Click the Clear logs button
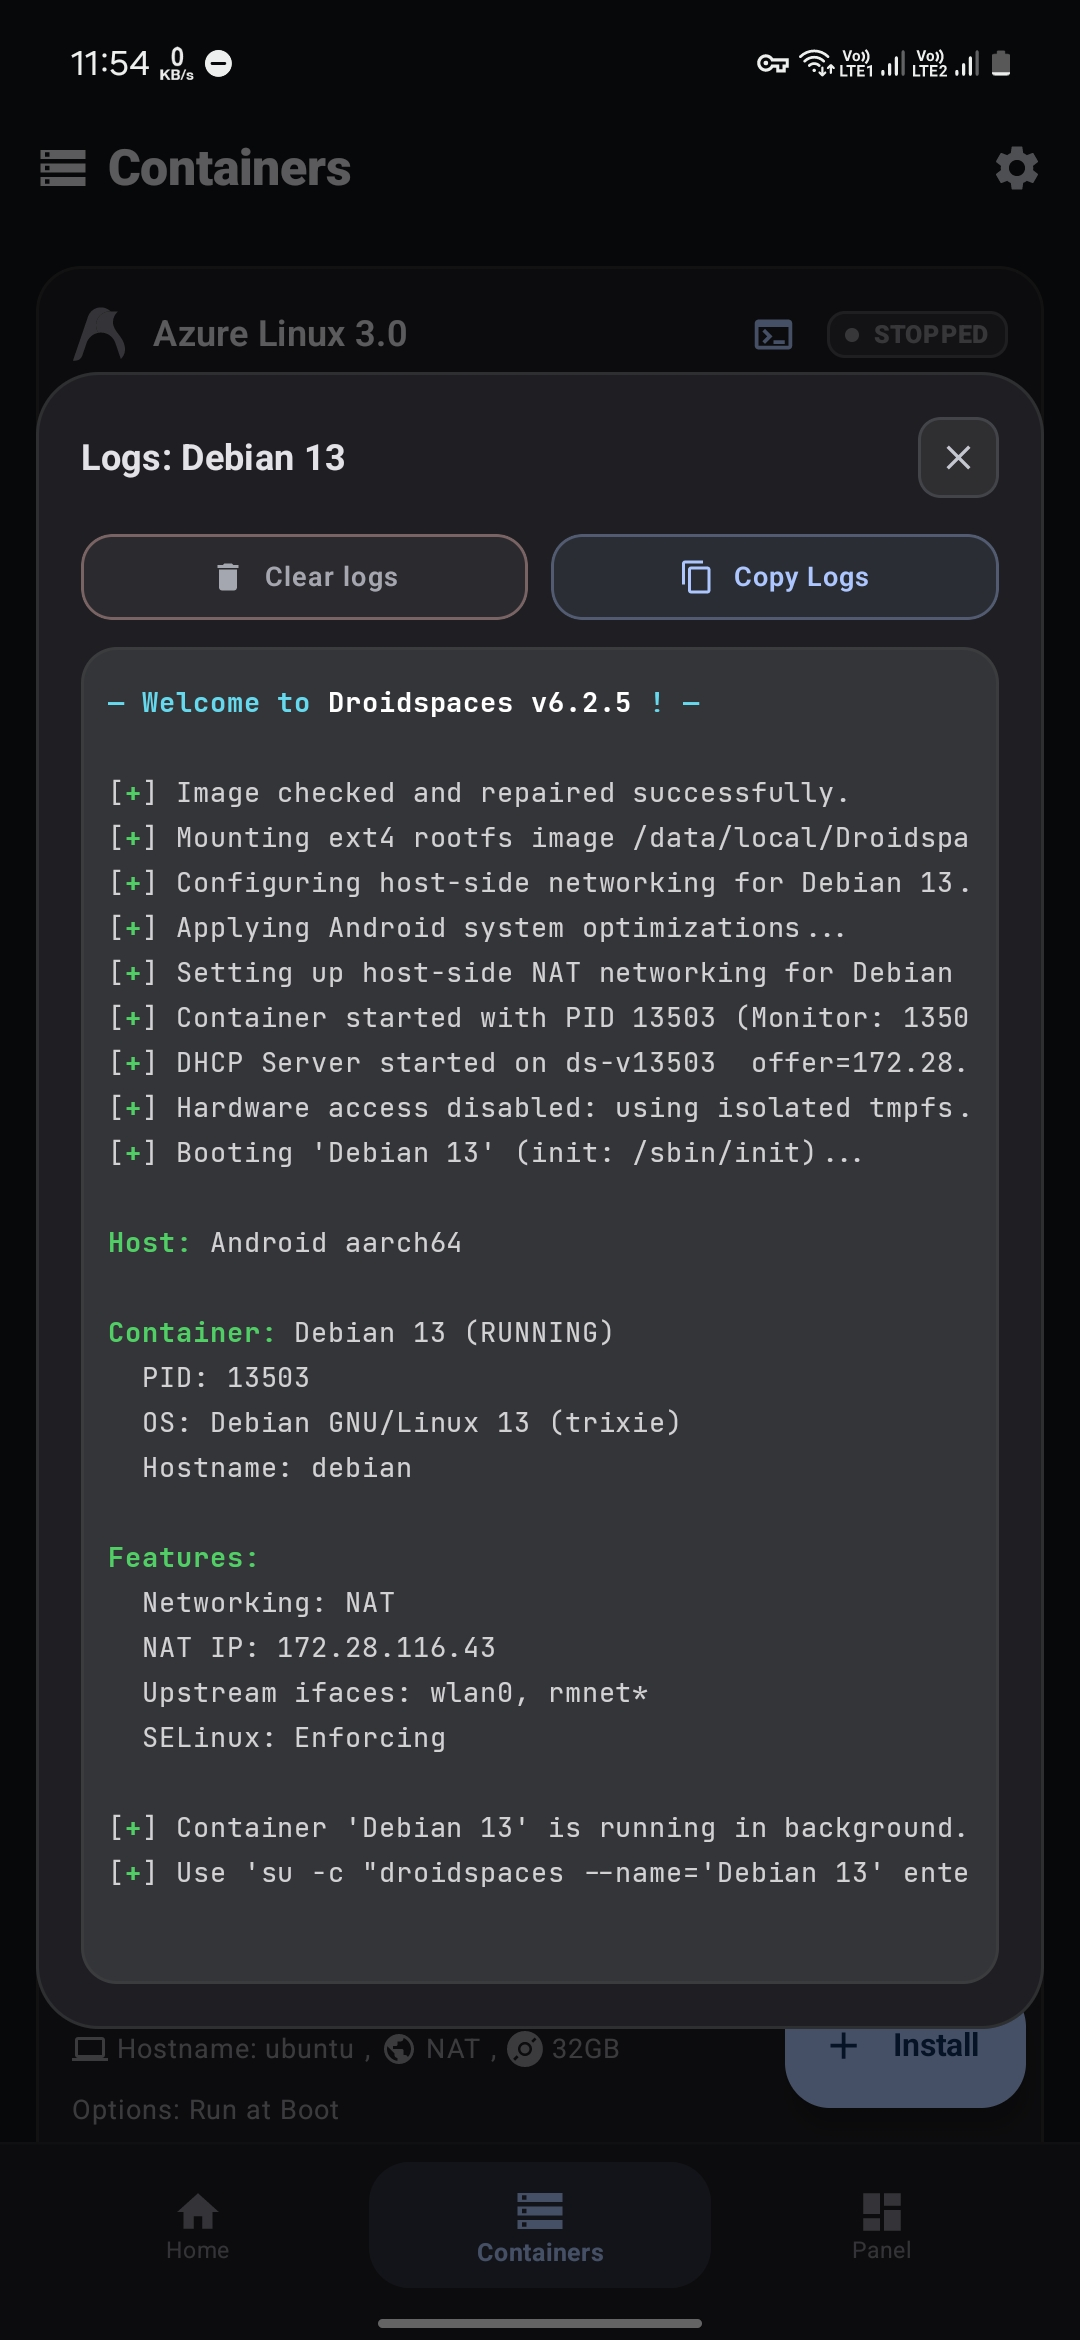 [304, 577]
